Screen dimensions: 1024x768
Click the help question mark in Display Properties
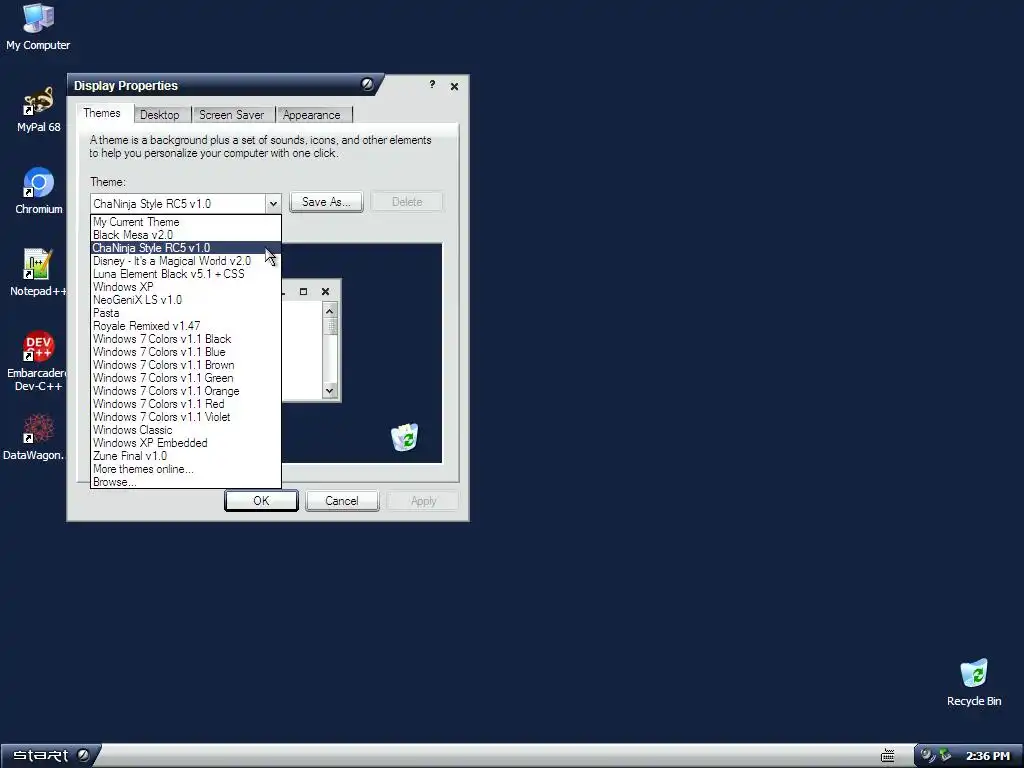point(432,84)
